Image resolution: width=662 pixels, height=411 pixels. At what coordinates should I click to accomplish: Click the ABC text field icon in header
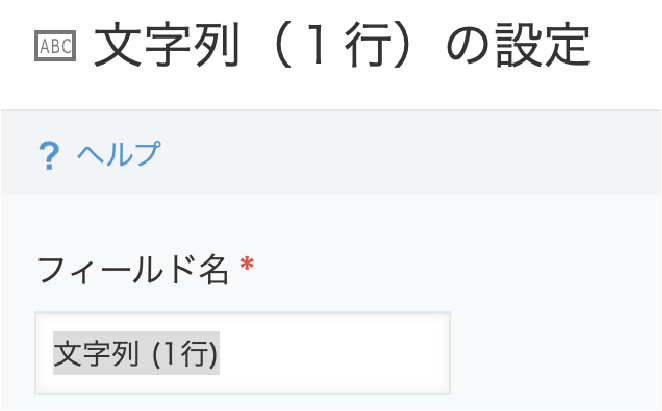[55, 45]
